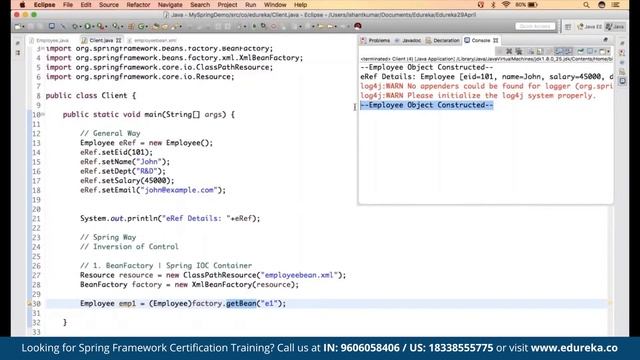Toggle Scroll Lock in the console toolbar
The image size is (640, 360).
tap(540, 51)
